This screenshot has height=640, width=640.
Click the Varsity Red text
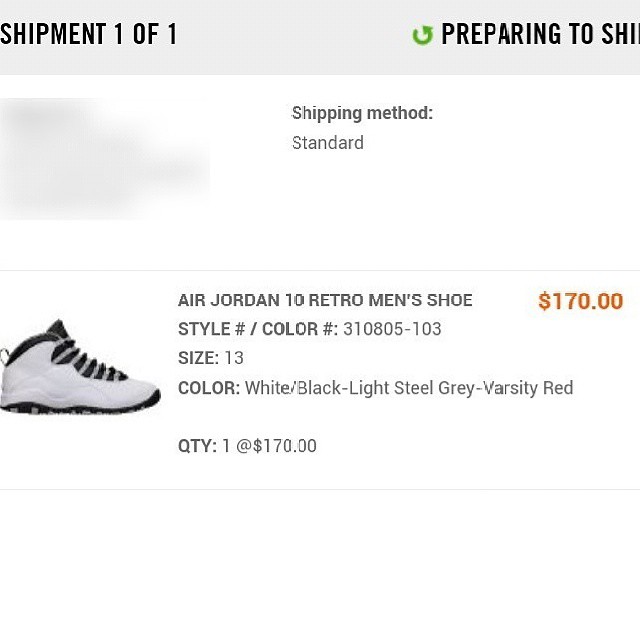[x=528, y=388]
